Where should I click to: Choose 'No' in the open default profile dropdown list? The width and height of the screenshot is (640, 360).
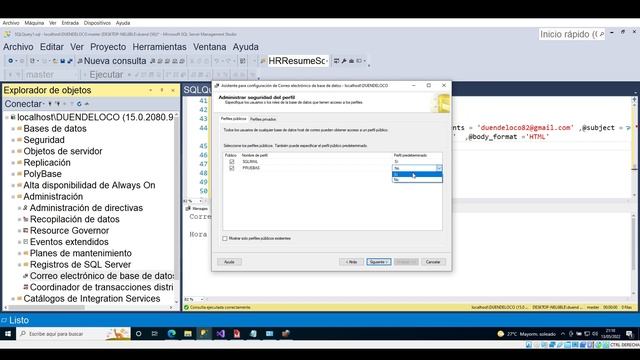[x=417, y=180]
